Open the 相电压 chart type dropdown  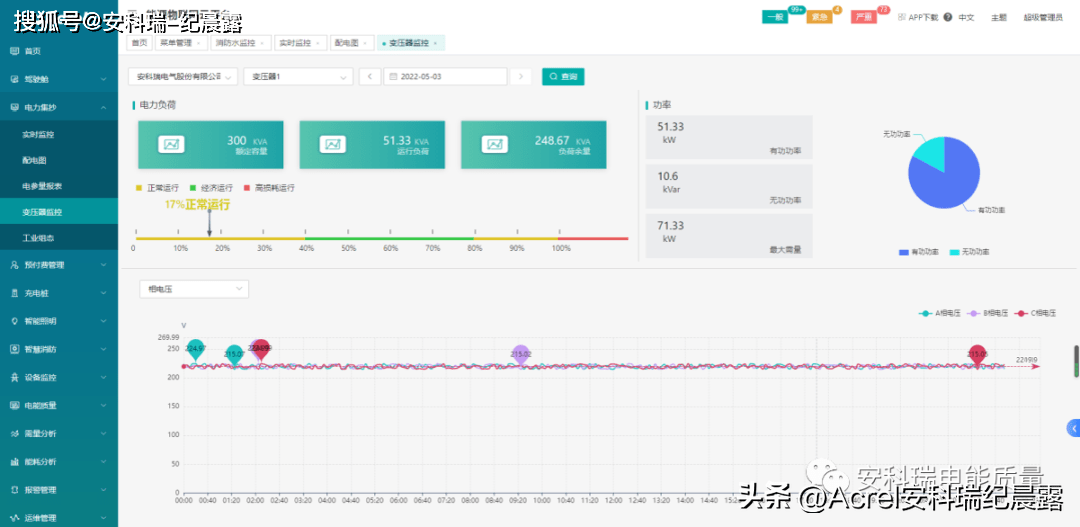(x=194, y=289)
